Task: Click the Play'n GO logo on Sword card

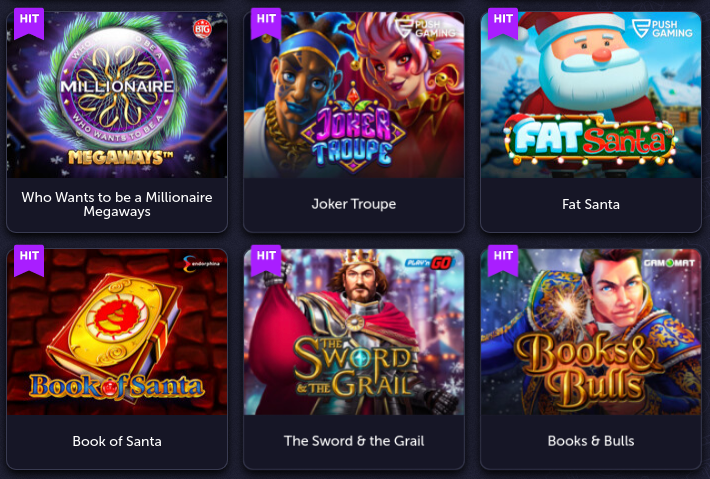Action: pyautogui.click(x=429, y=263)
